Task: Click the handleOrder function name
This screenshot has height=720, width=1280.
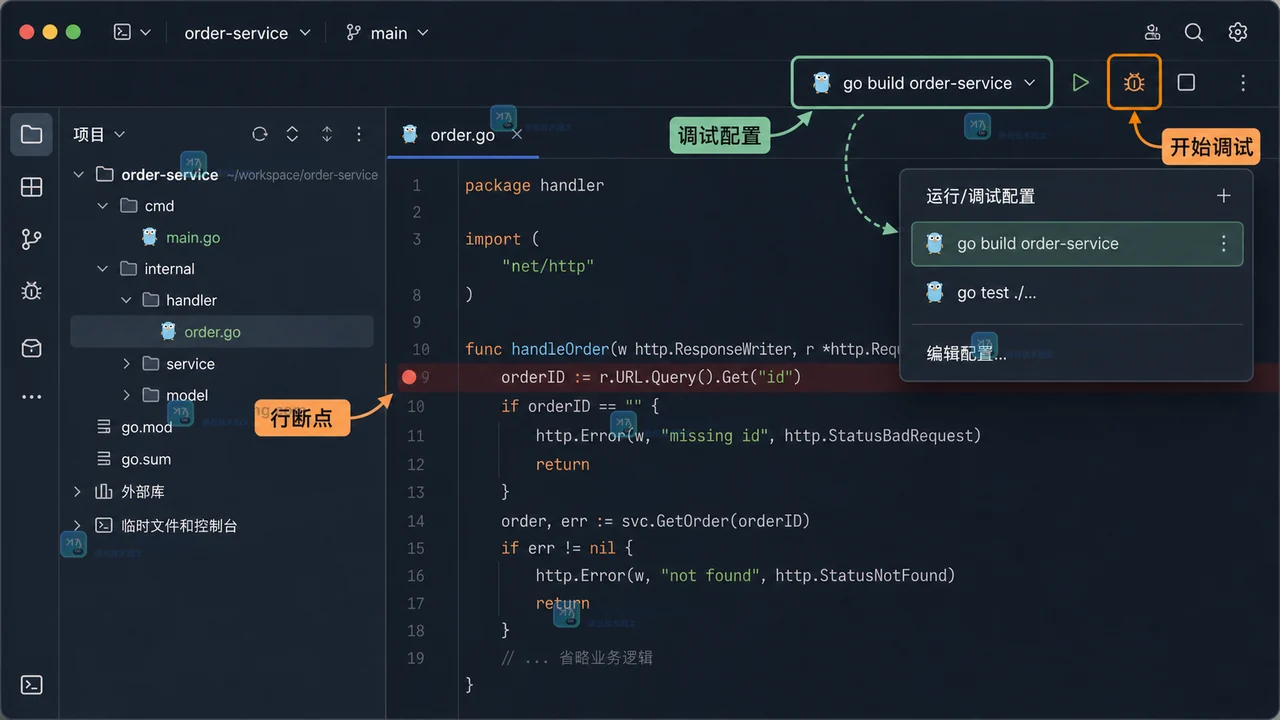Action: [x=560, y=349]
